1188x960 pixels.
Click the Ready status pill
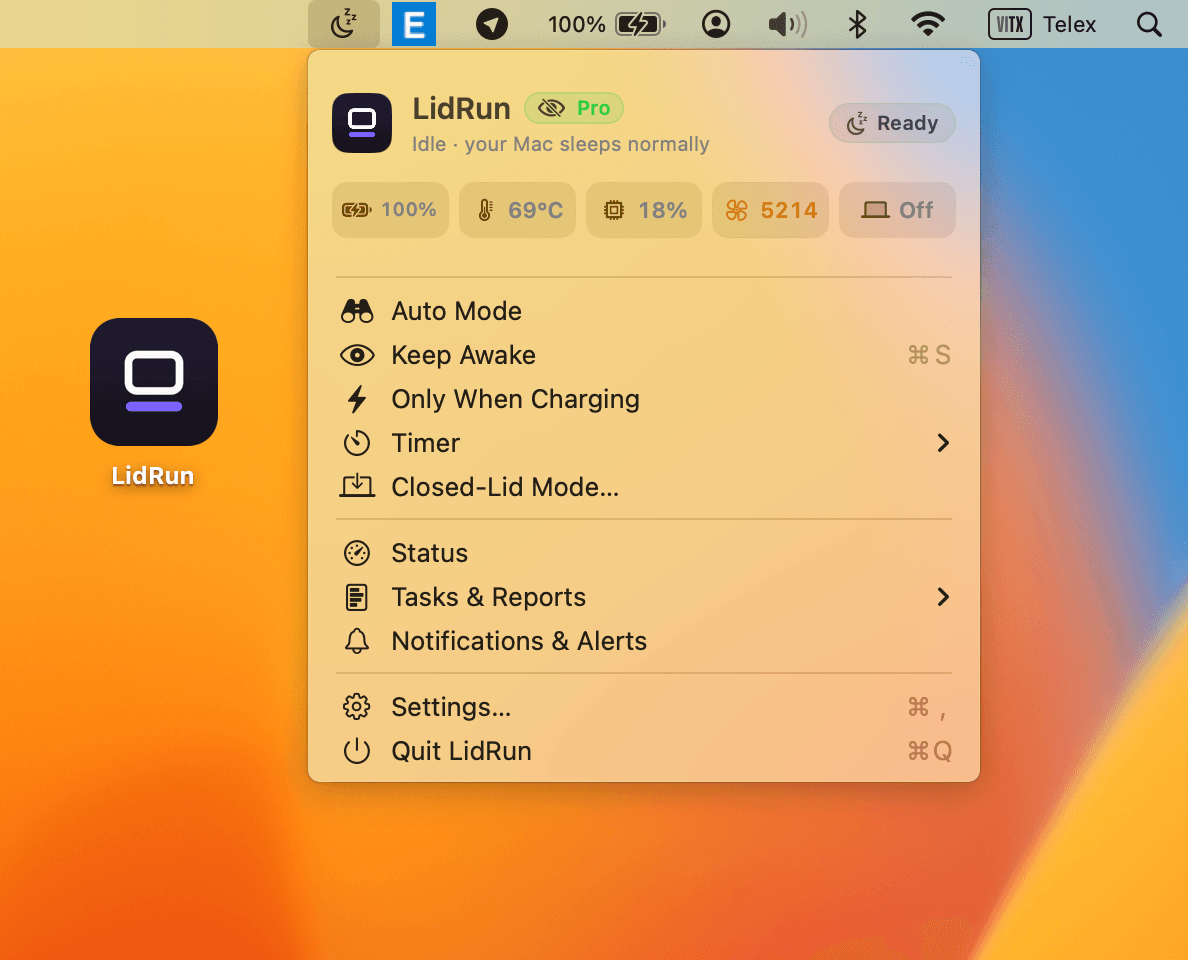892,123
